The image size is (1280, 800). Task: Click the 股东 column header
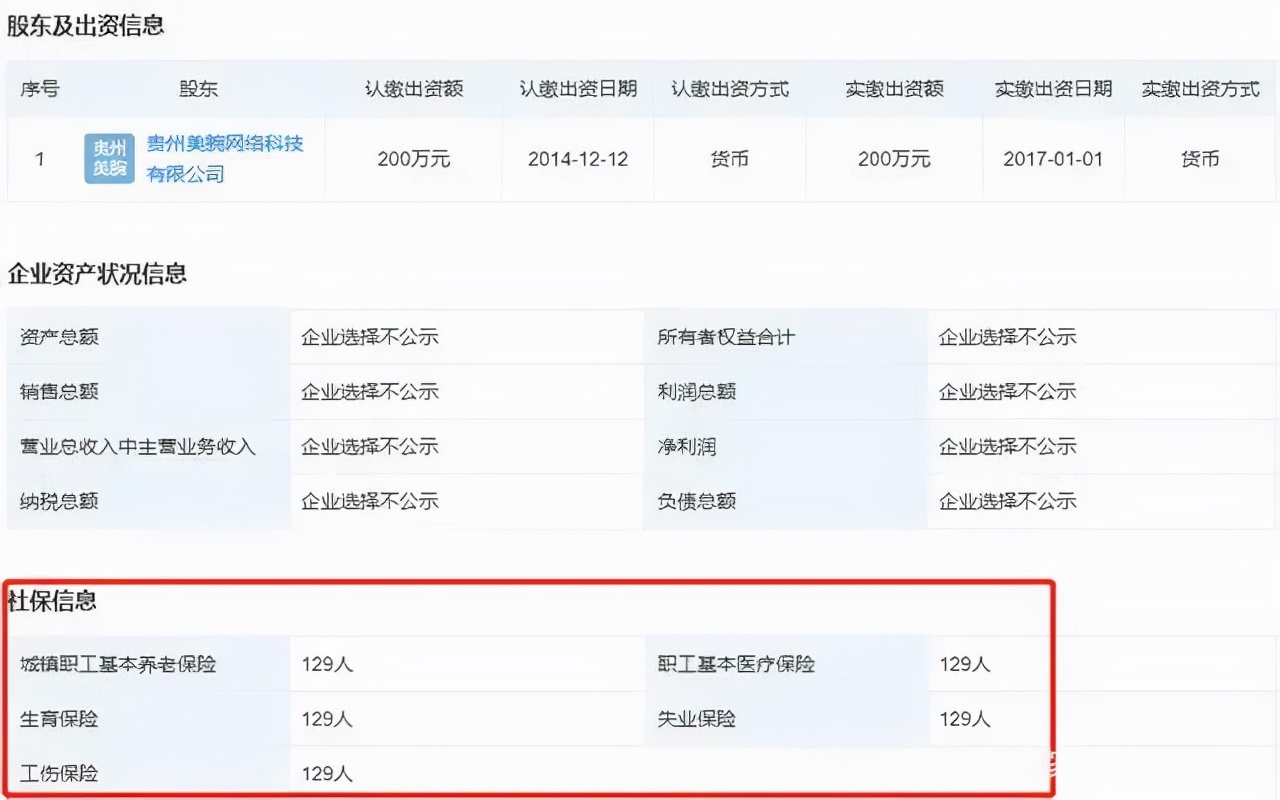coord(199,89)
